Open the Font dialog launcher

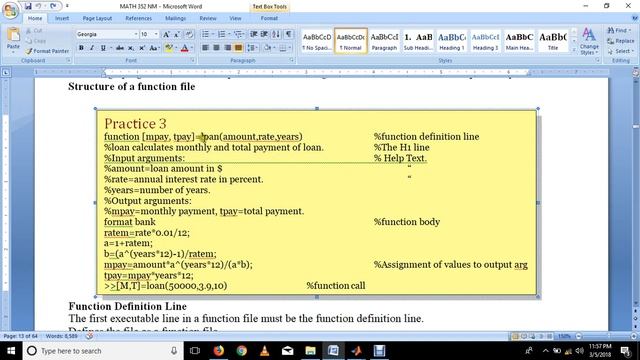coord(193,60)
